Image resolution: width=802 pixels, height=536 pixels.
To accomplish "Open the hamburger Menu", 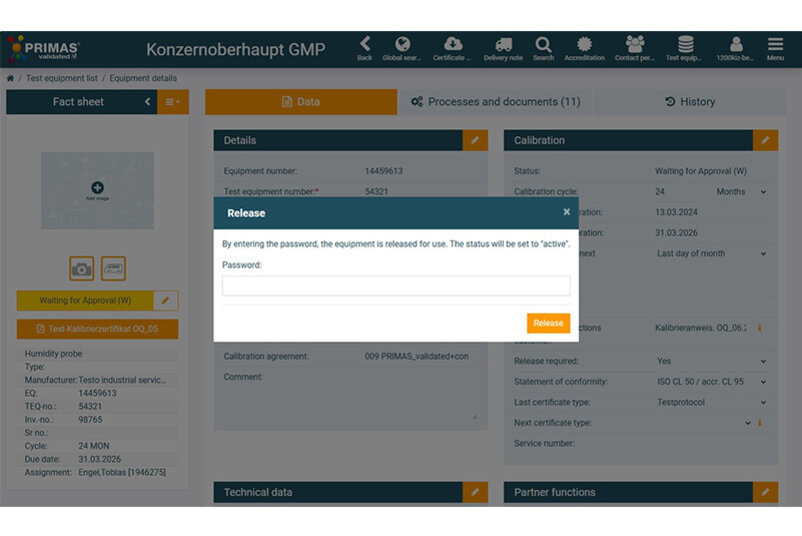I will [775, 44].
